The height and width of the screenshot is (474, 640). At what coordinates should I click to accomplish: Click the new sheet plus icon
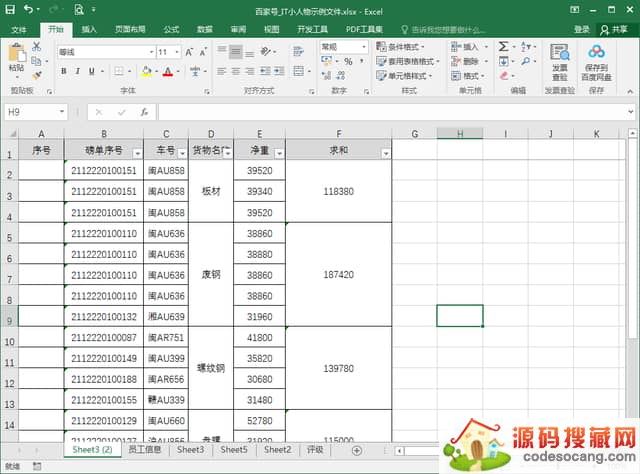click(357, 451)
